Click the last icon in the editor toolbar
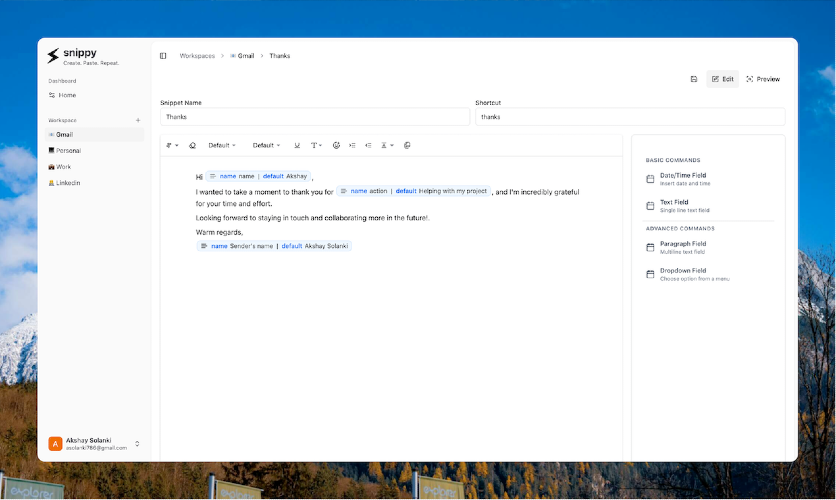 407,146
